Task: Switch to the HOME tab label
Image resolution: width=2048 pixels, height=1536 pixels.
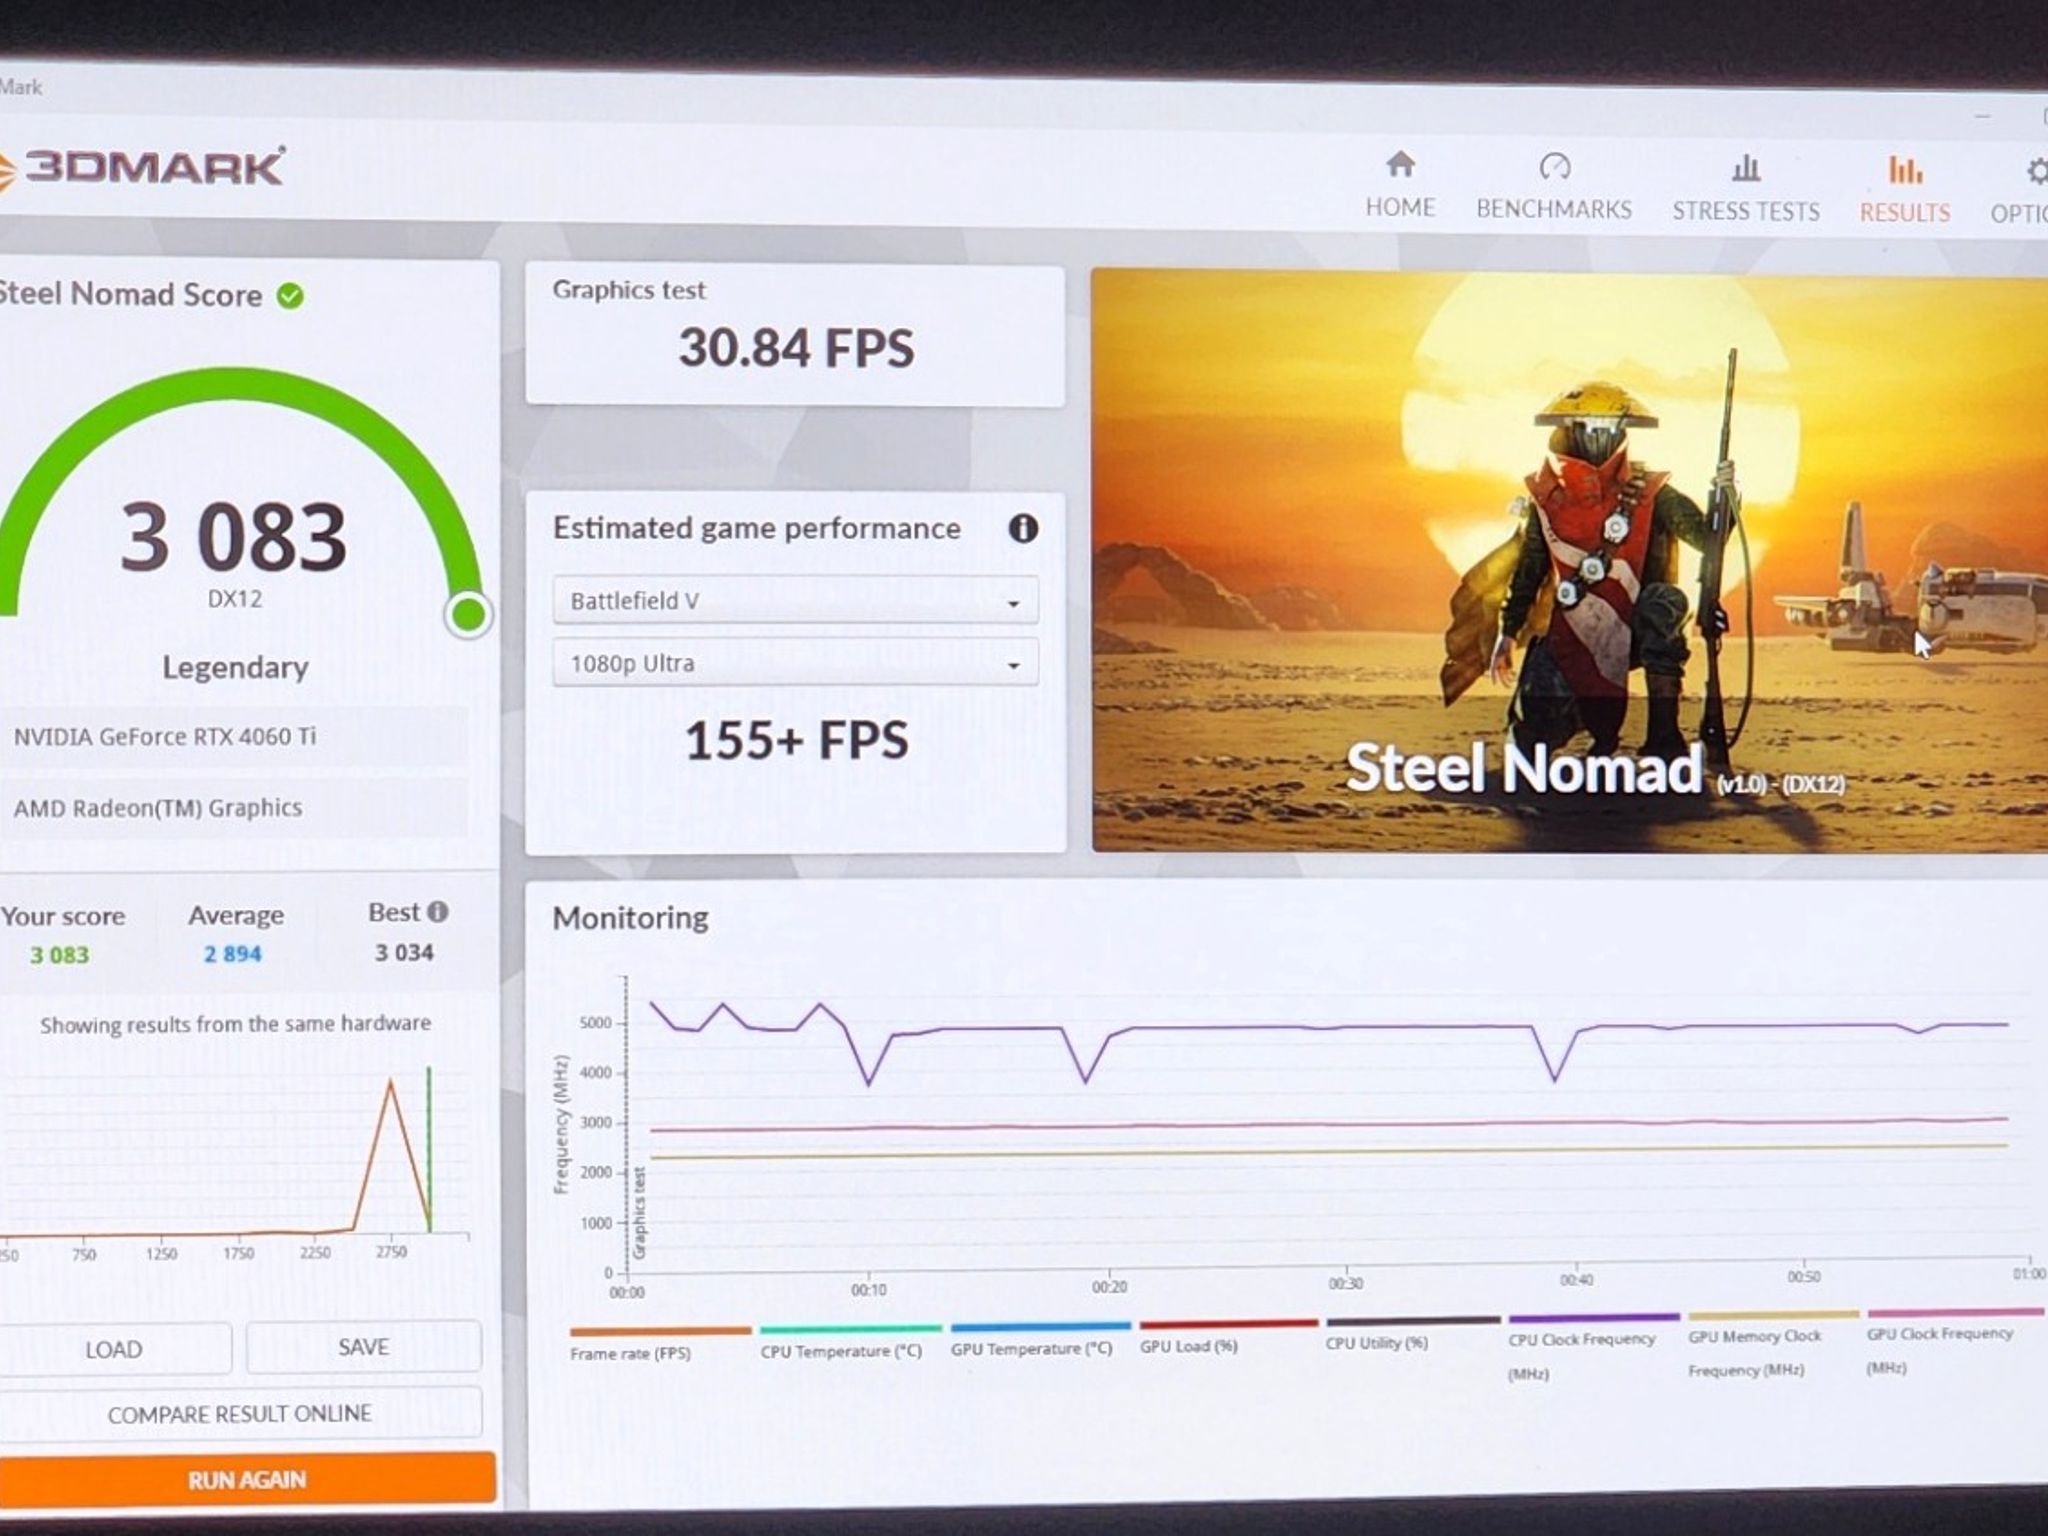Action: (x=1400, y=207)
